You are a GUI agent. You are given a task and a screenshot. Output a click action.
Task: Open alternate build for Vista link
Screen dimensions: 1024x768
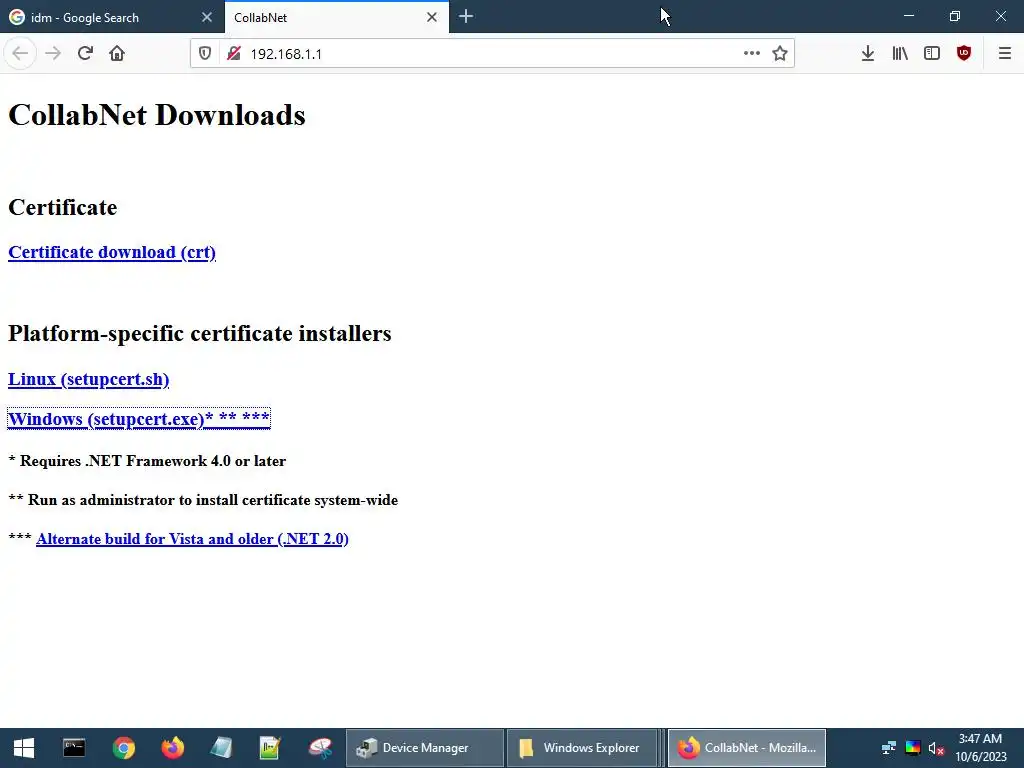pyautogui.click(x=192, y=539)
